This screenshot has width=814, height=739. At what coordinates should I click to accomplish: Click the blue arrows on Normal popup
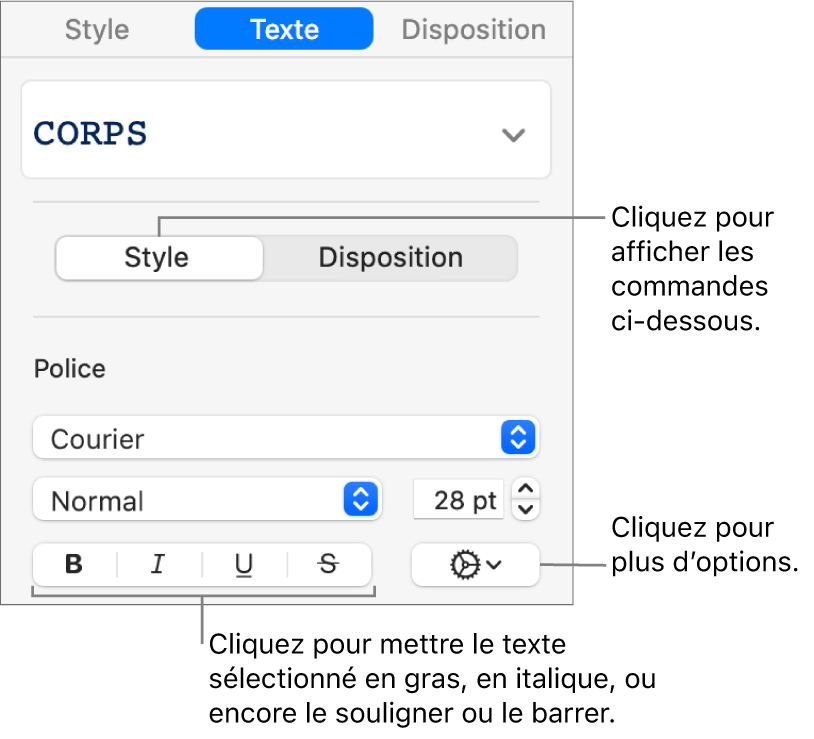point(360,500)
